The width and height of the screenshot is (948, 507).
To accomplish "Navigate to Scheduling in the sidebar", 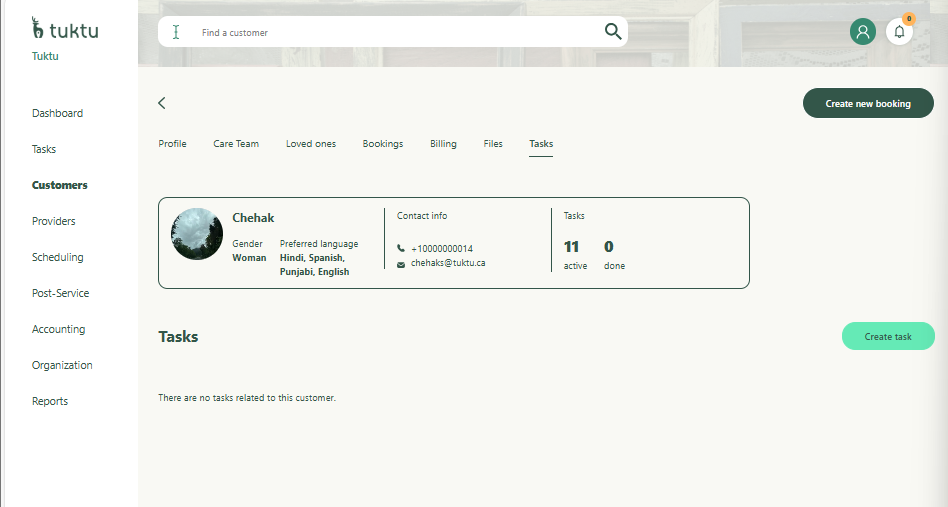I will click(x=57, y=257).
